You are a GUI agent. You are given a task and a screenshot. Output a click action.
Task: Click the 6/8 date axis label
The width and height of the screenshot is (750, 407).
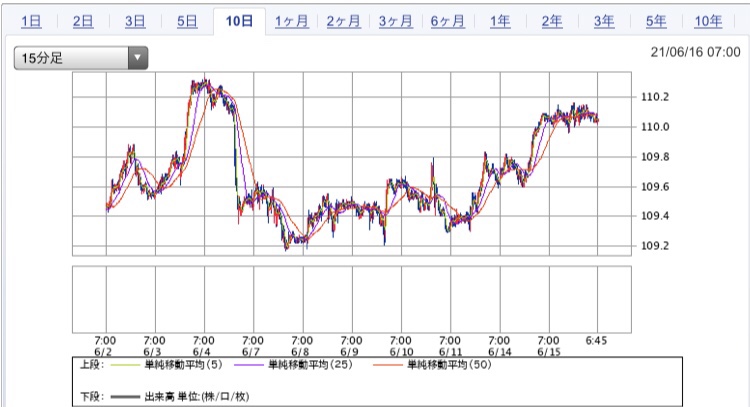point(300,352)
